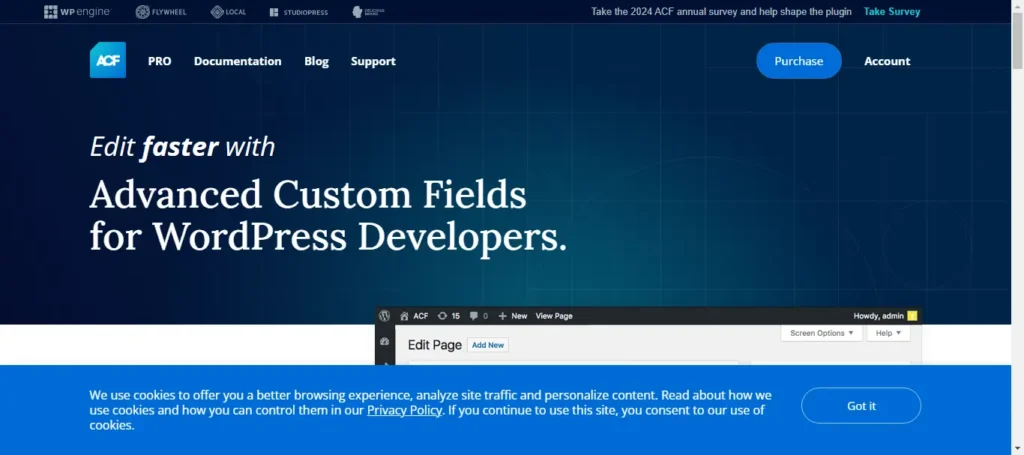The height and width of the screenshot is (455, 1024).
Task: Click the 2024 ACF annual survey announcement text
Action: click(x=721, y=12)
